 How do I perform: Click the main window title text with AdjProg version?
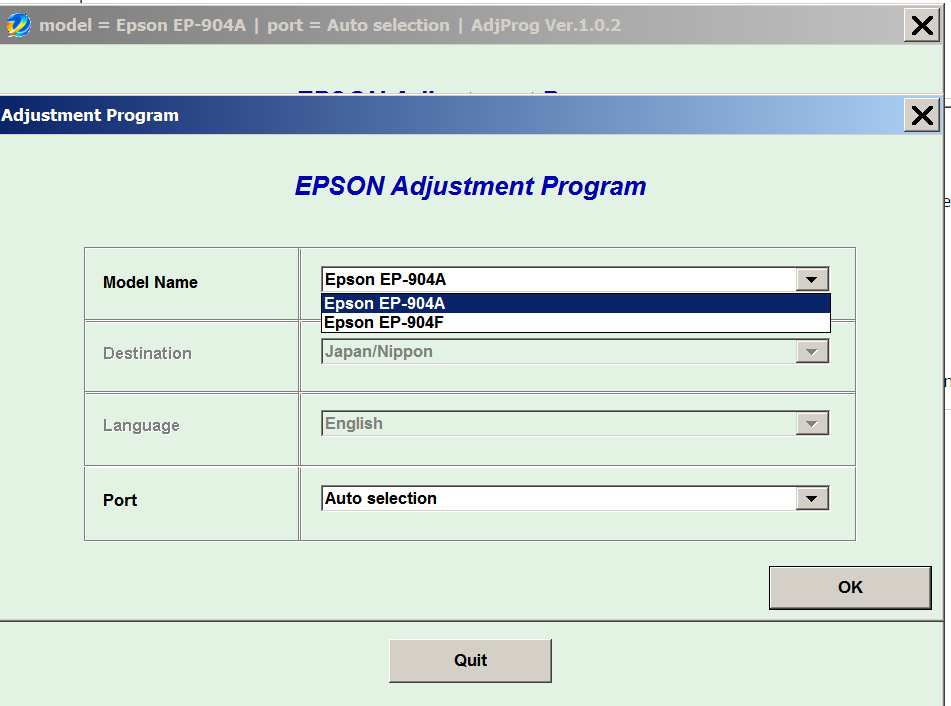(330, 25)
